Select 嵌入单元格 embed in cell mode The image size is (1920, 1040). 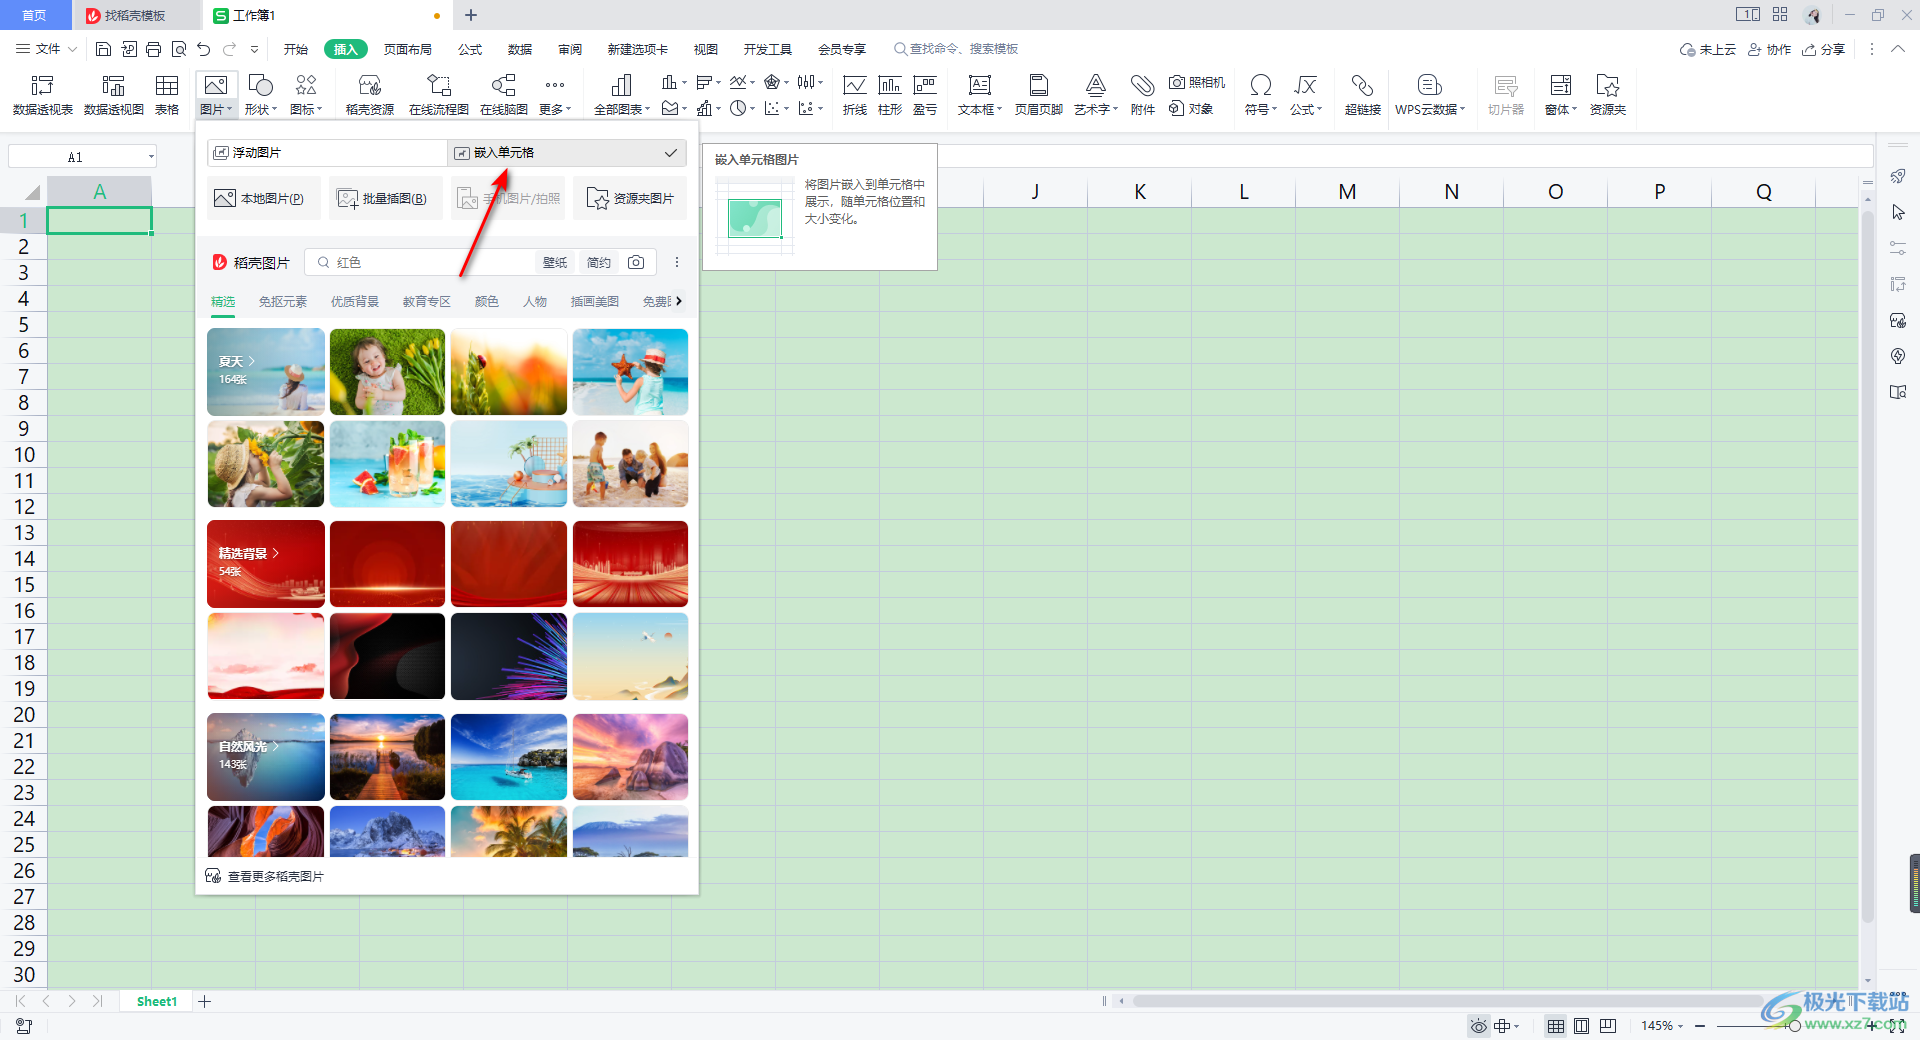coord(567,152)
